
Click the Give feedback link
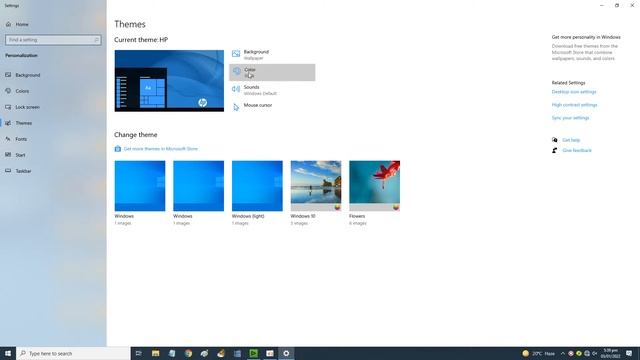click(577, 151)
